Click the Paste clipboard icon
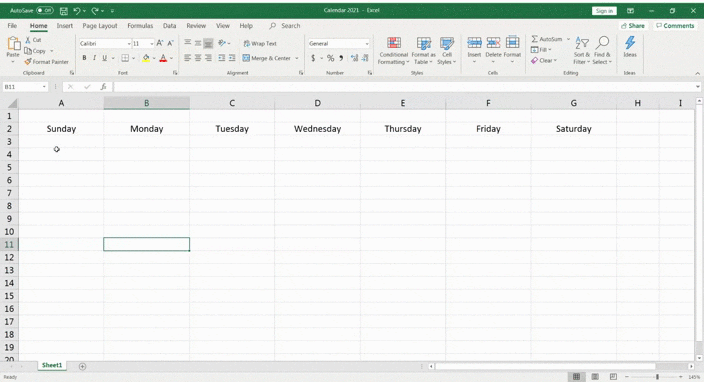Screen dimensions: 704x382 coord(13,44)
